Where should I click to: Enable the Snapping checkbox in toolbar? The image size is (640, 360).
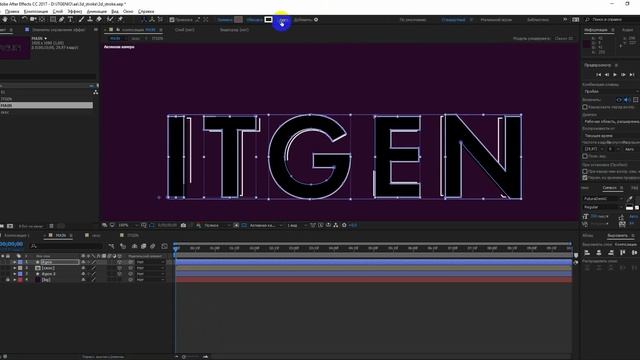[172, 20]
